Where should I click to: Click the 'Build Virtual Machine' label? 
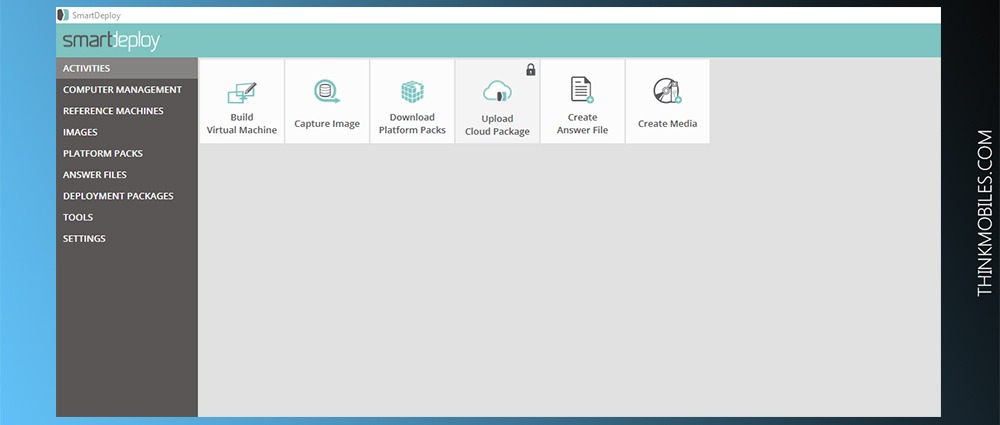tap(242, 124)
